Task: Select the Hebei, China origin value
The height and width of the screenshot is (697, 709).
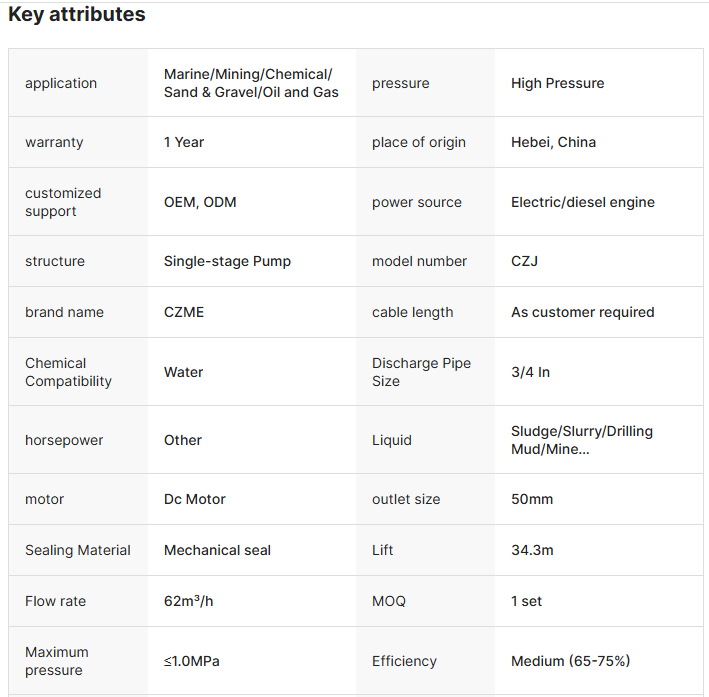Action: [553, 142]
